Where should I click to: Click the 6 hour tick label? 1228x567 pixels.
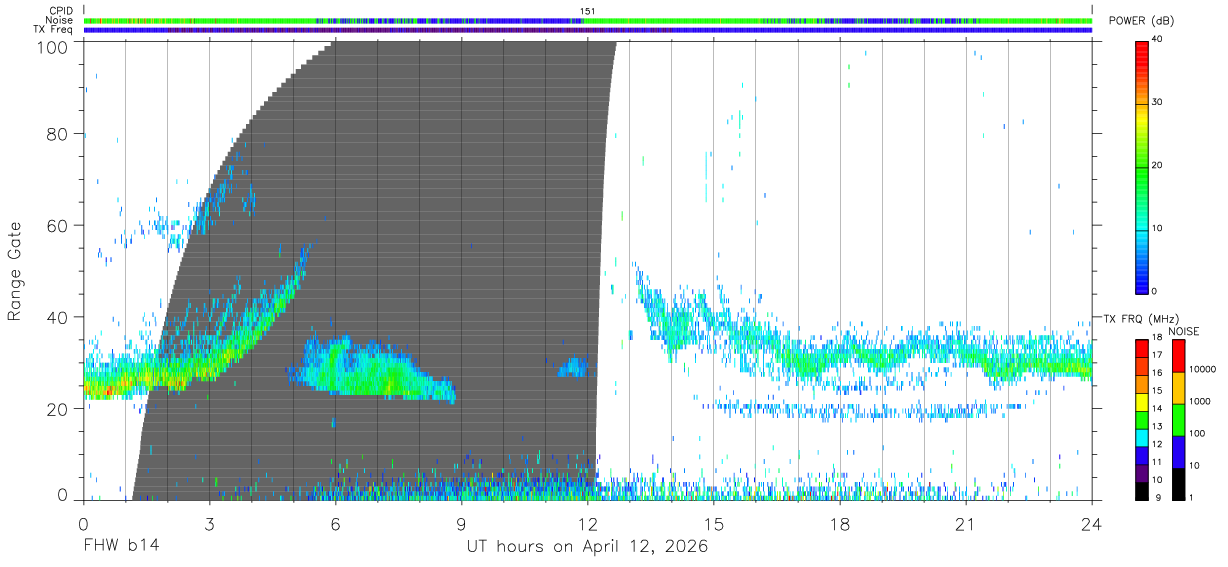click(335, 523)
